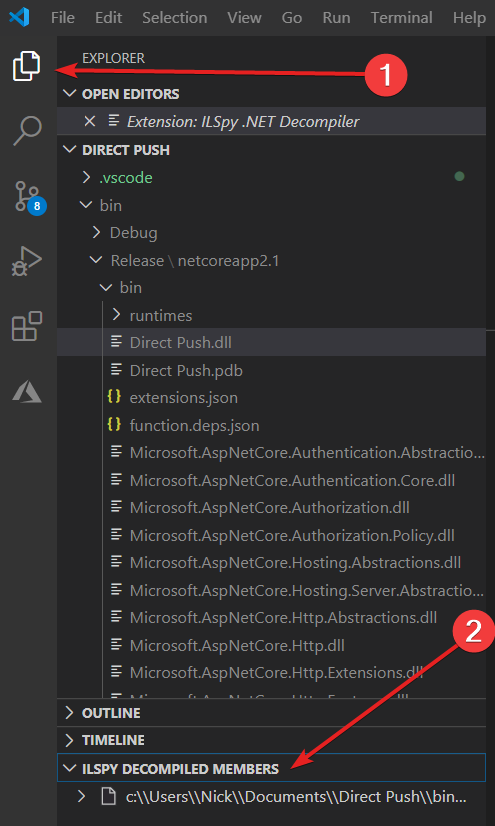Image resolution: width=495 pixels, height=826 pixels.
Task: Open the Selection menu
Action: [174, 17]
